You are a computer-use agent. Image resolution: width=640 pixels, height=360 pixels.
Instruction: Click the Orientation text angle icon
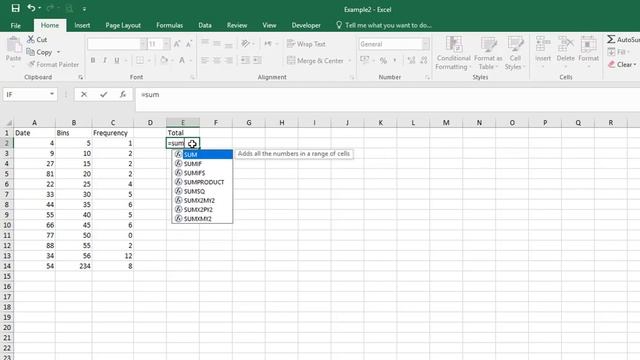click(245, 43)
